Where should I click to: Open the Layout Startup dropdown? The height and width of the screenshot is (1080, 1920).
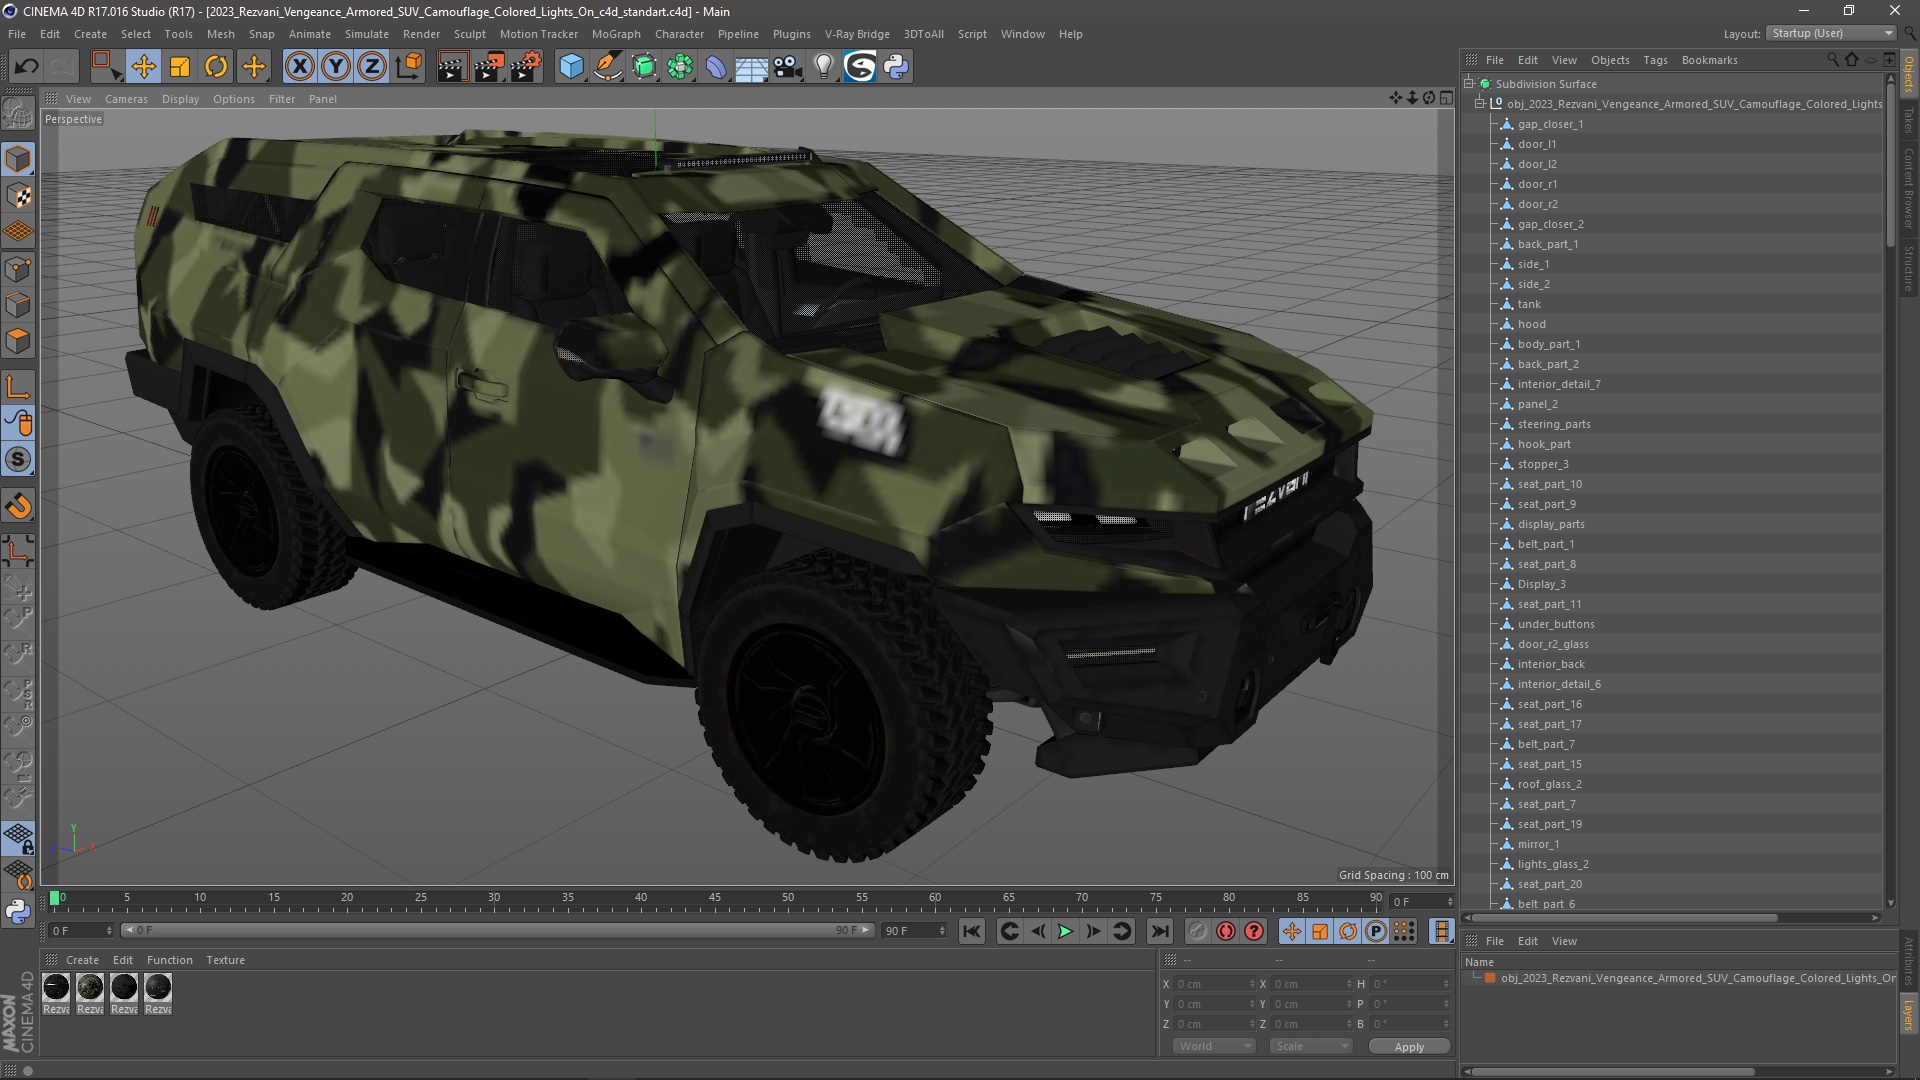(x=1831, y=33)
